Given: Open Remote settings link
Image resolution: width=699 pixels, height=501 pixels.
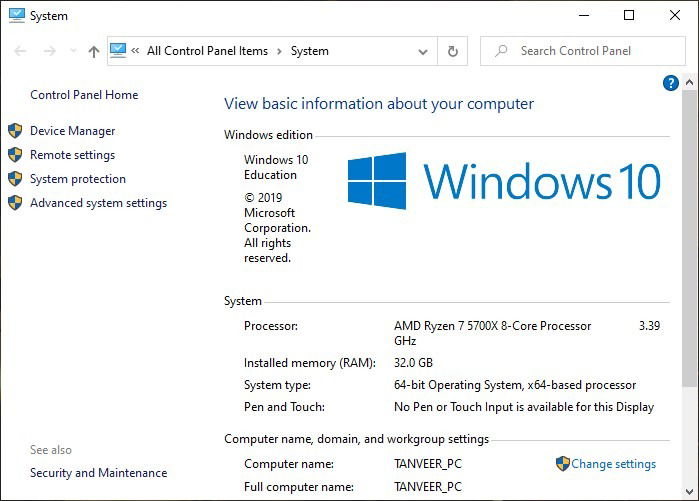Looking at the screenshot, I should [73, 155].
